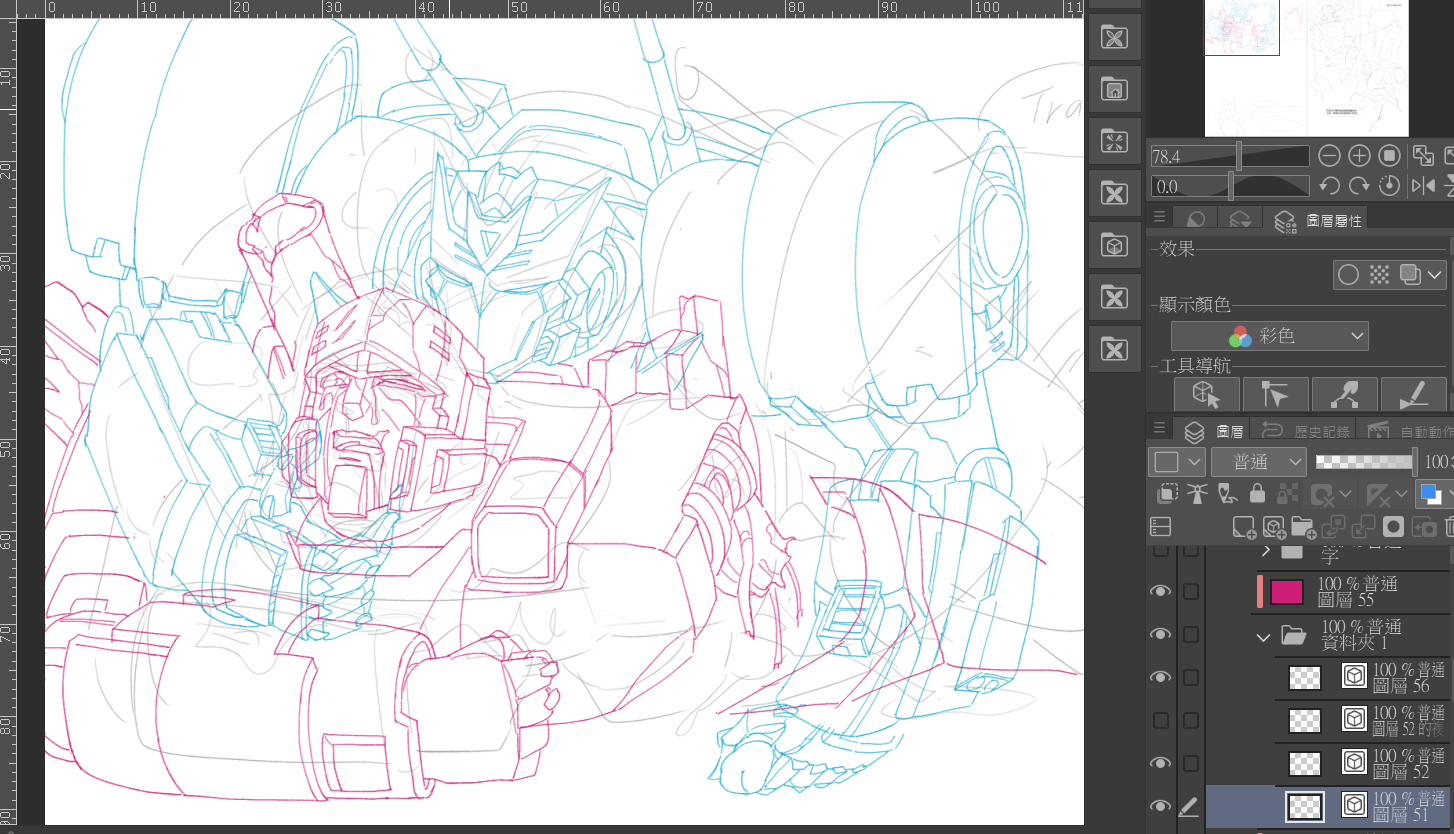The width and height of the screenshot is (1454, 834).
Task: Select the tone effect dotted icon
Action: tap(1378, 274)
